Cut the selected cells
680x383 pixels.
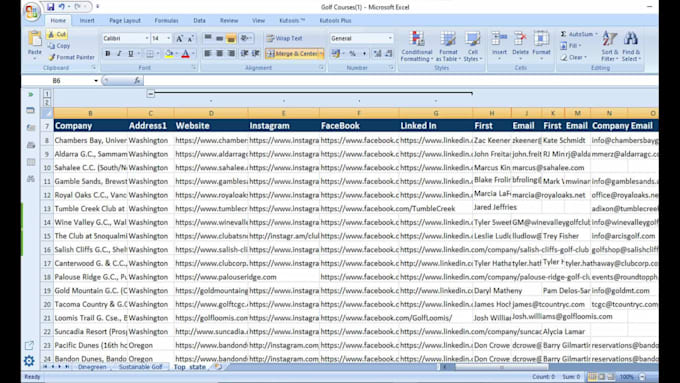57,34
